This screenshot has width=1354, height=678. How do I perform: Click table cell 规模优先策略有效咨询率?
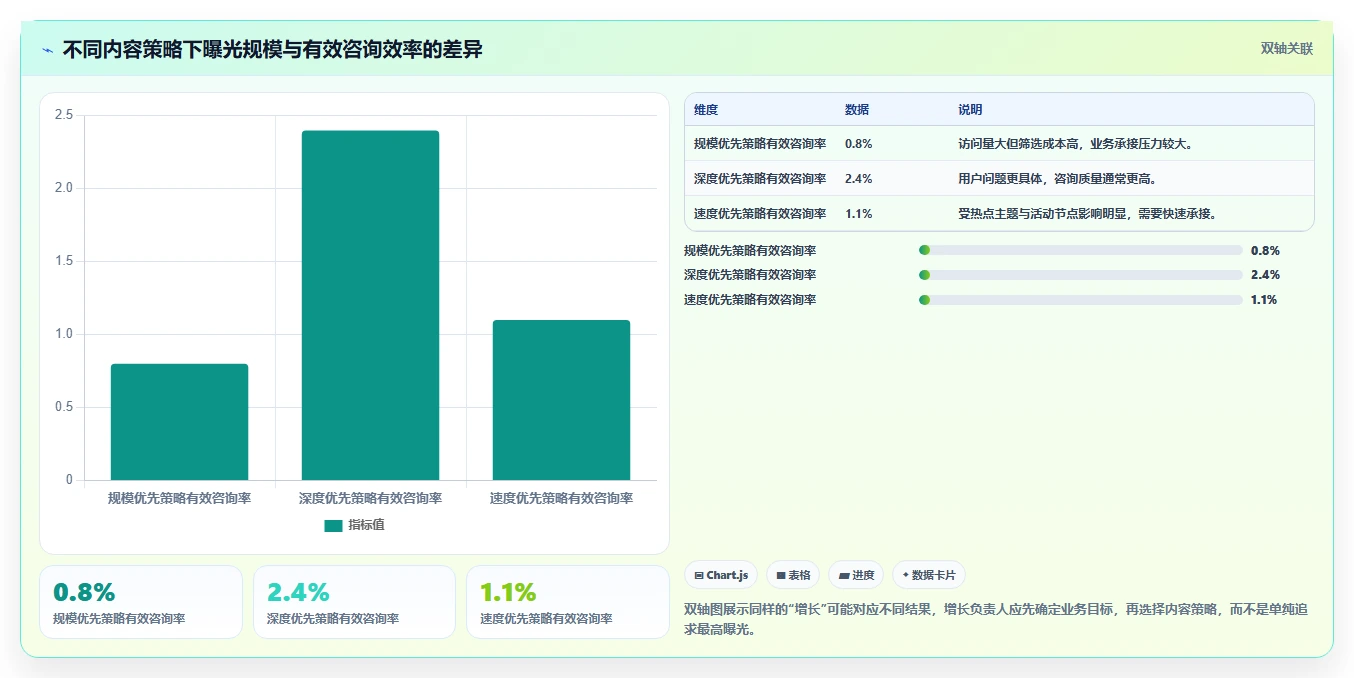point(760,144)
